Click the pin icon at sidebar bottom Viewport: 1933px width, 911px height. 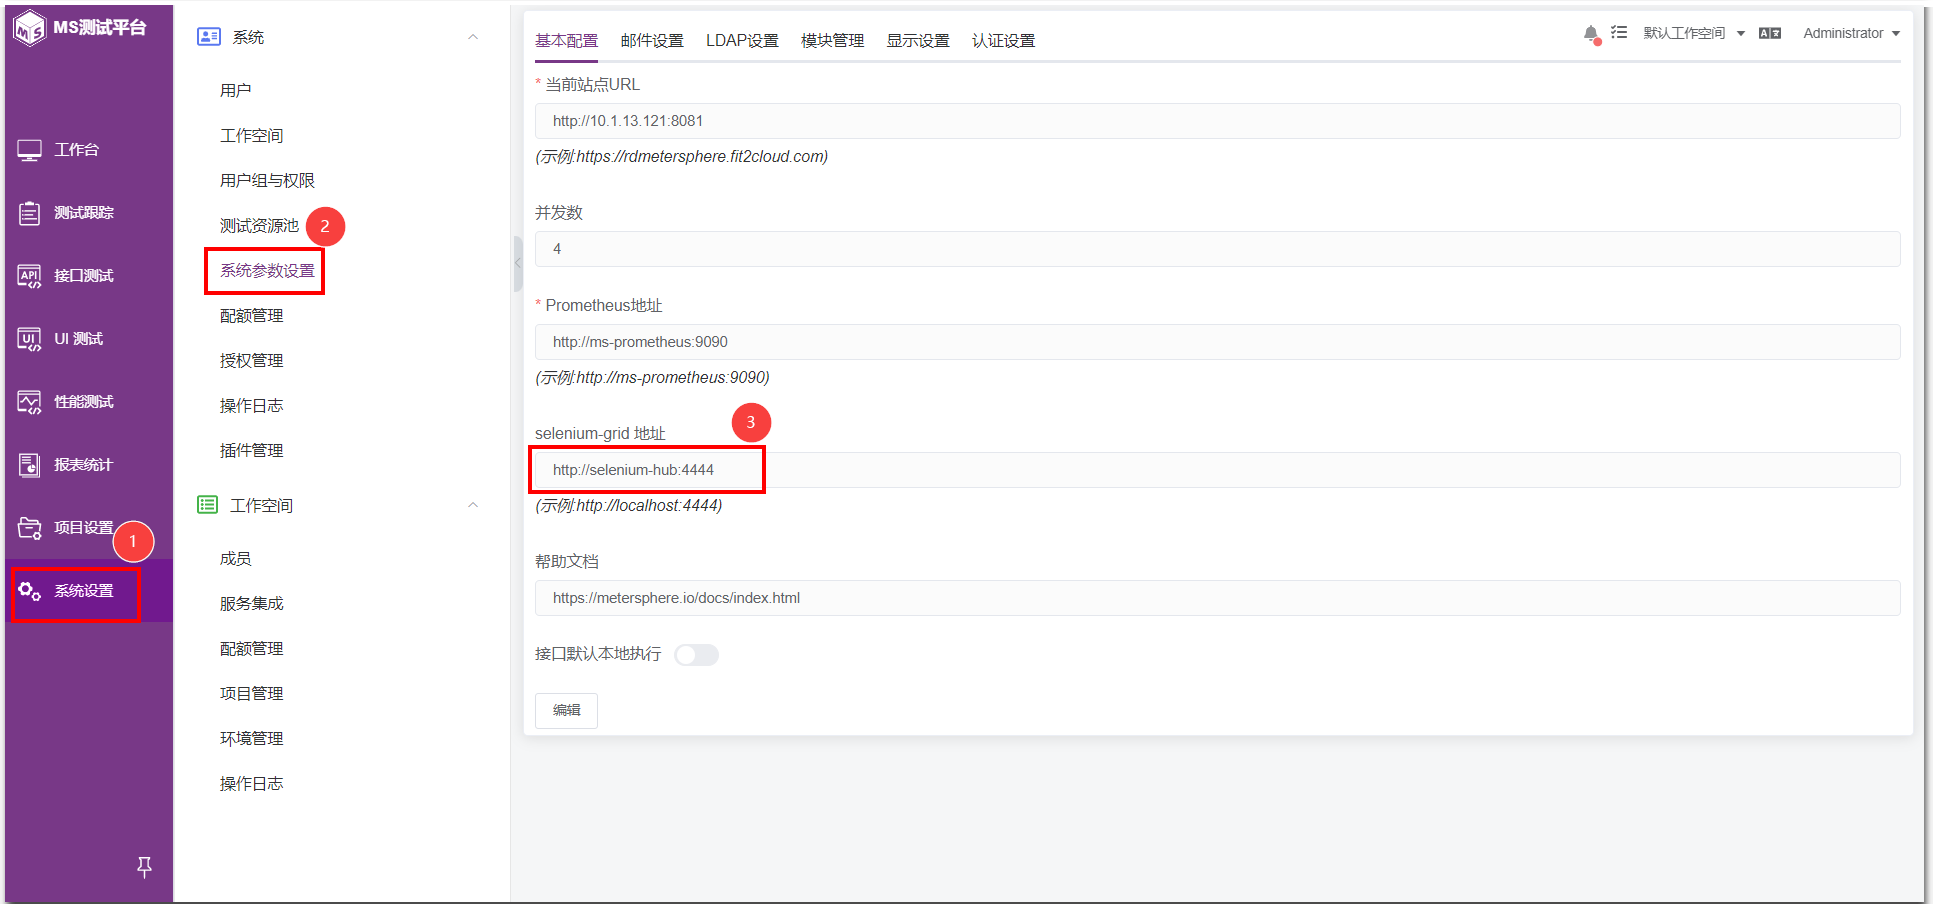point(144,867)
